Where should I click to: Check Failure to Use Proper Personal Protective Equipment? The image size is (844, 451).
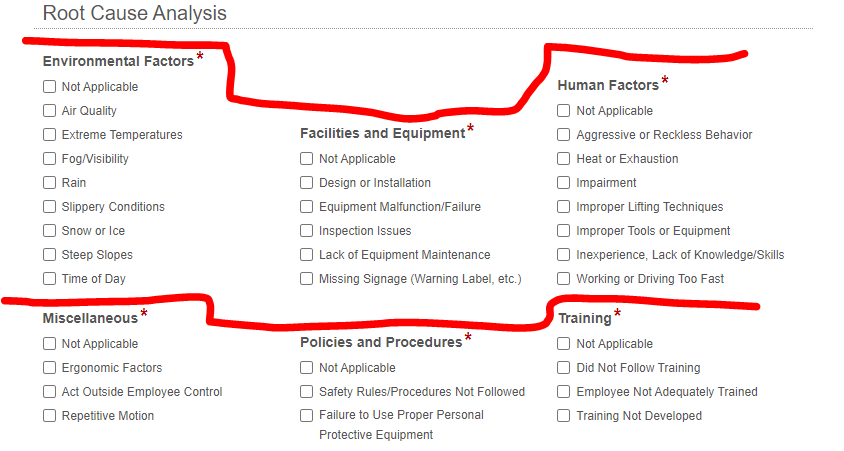[307, 415]
